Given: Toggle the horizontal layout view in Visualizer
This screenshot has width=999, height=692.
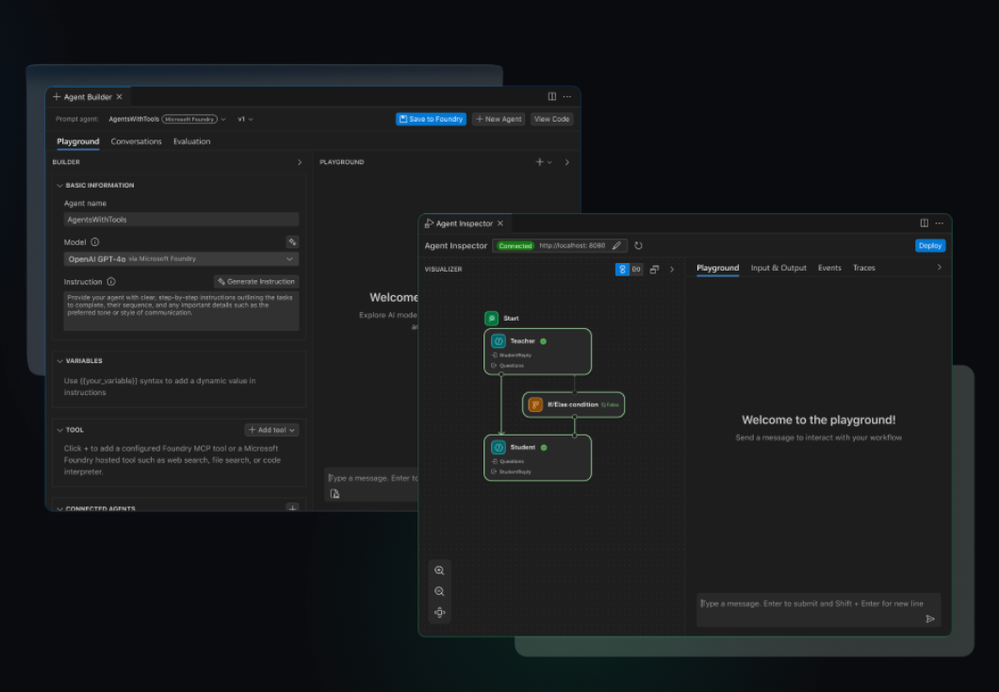Looking at the screenshot, I should pyautogui.click(x=636, y=270).
